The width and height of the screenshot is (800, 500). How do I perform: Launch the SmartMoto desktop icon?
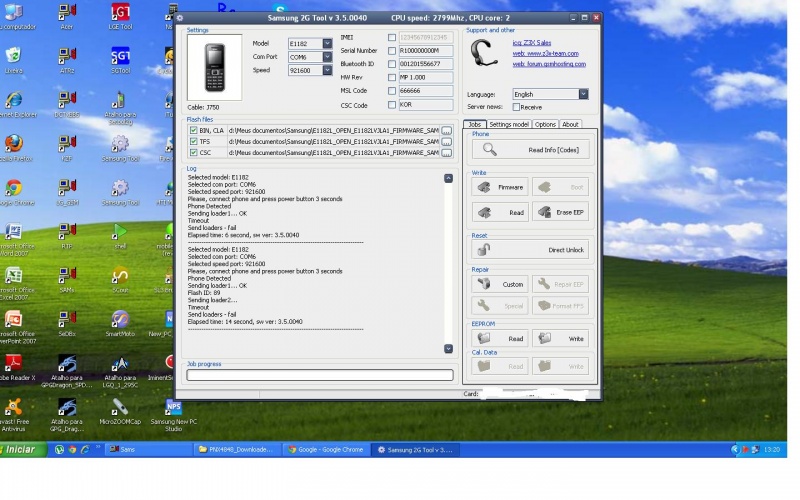[x=120, y=323]
